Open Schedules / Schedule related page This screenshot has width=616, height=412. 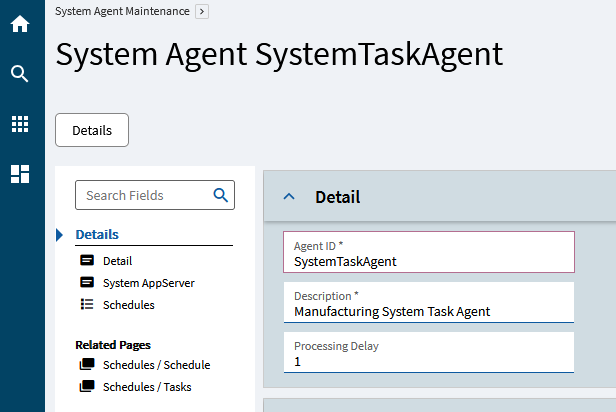(x=156, y=365)
